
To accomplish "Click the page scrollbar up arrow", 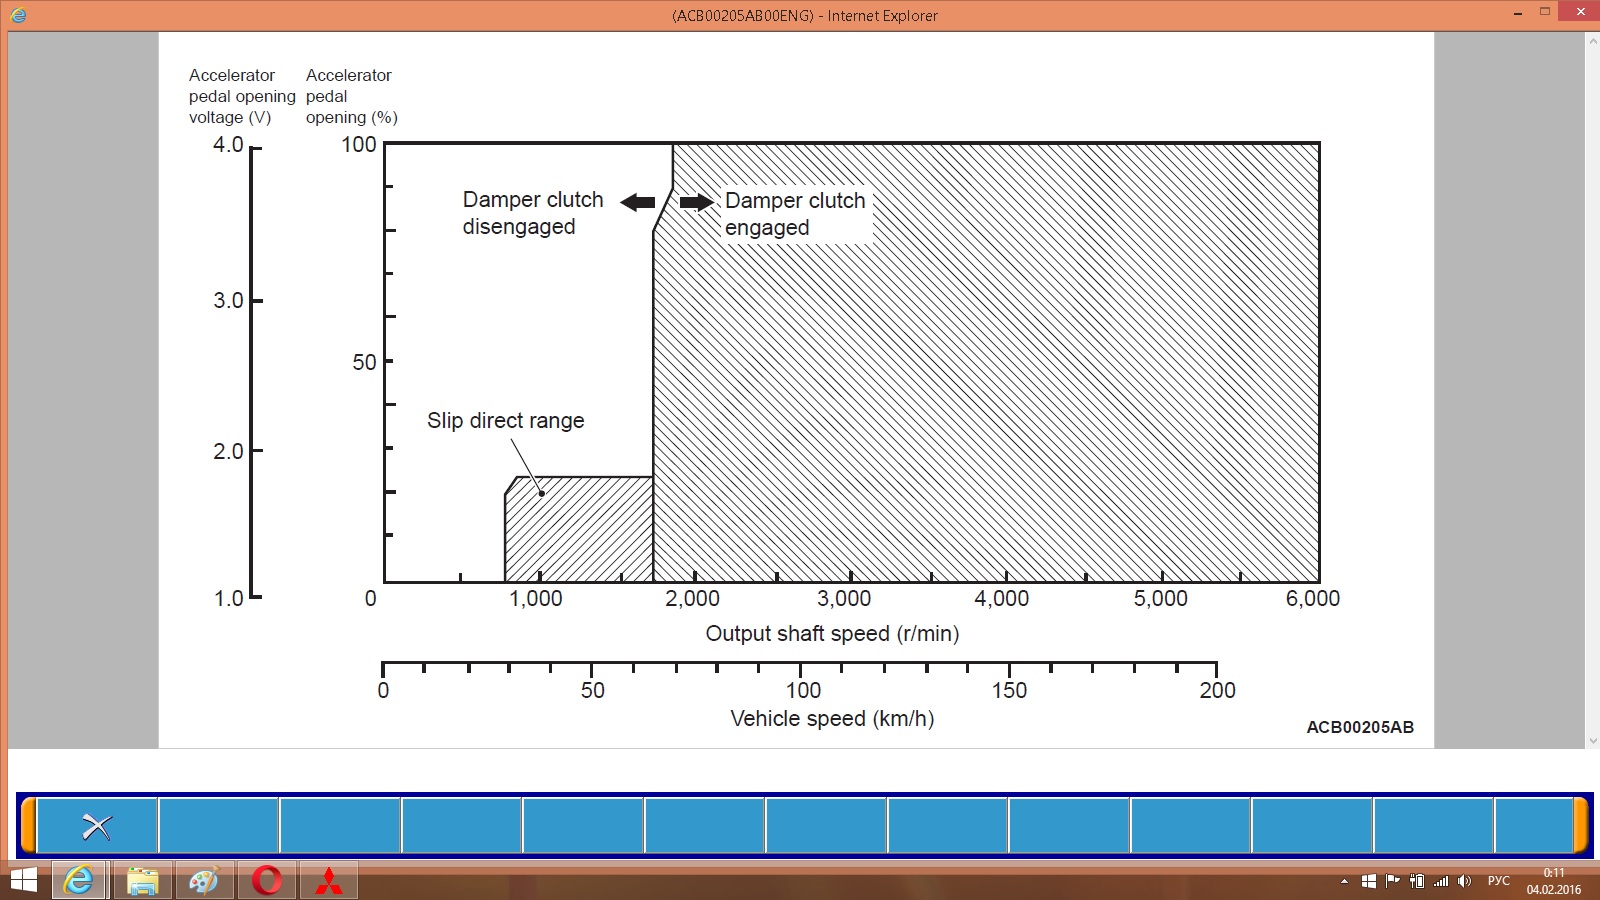I will coord(1592,41).
